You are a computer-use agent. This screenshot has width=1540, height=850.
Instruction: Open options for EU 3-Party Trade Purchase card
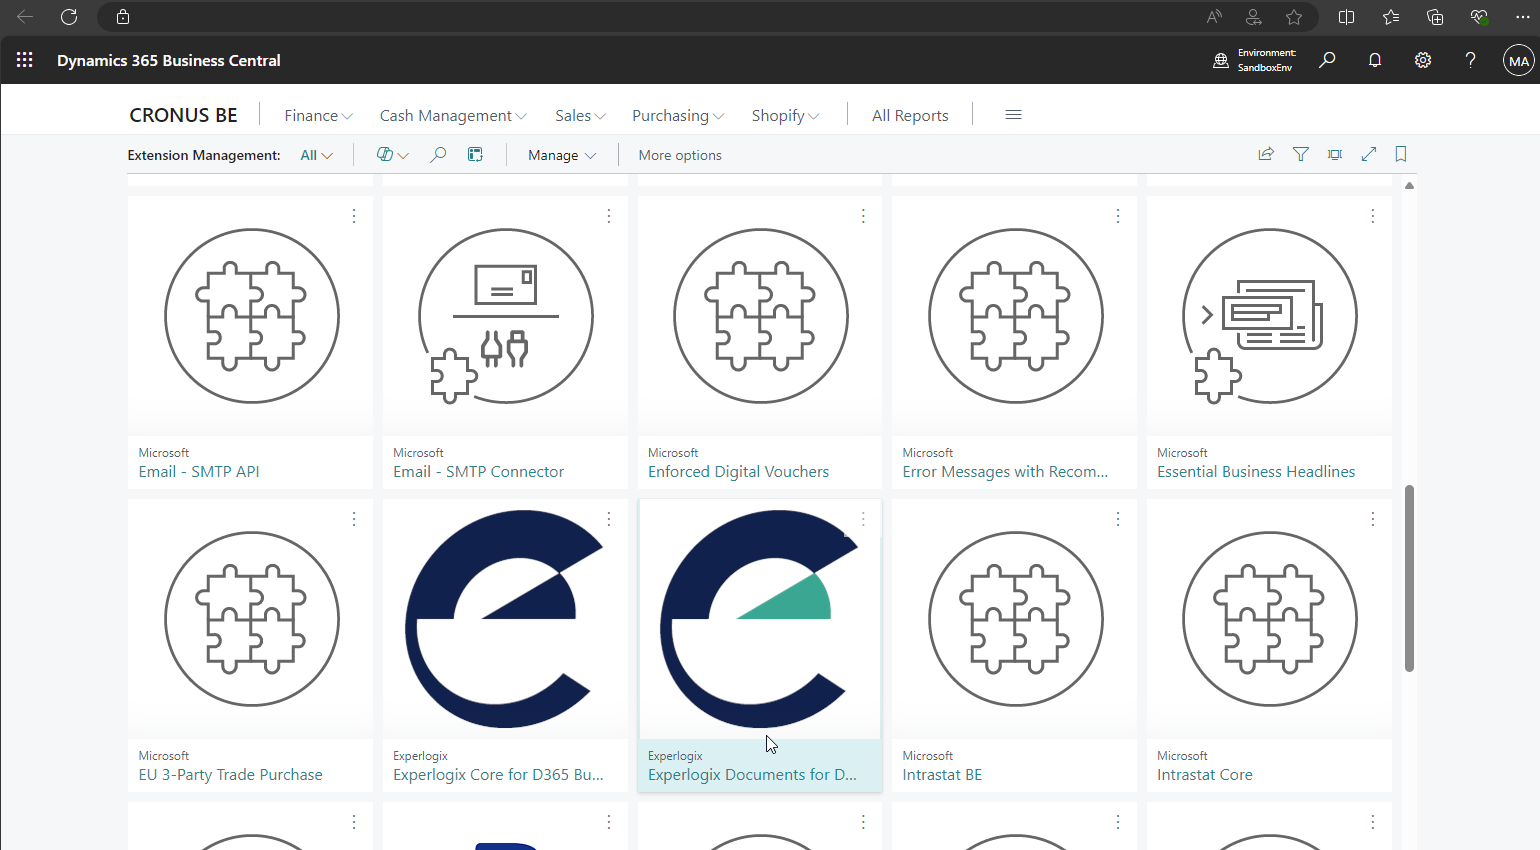click(354, 519)
